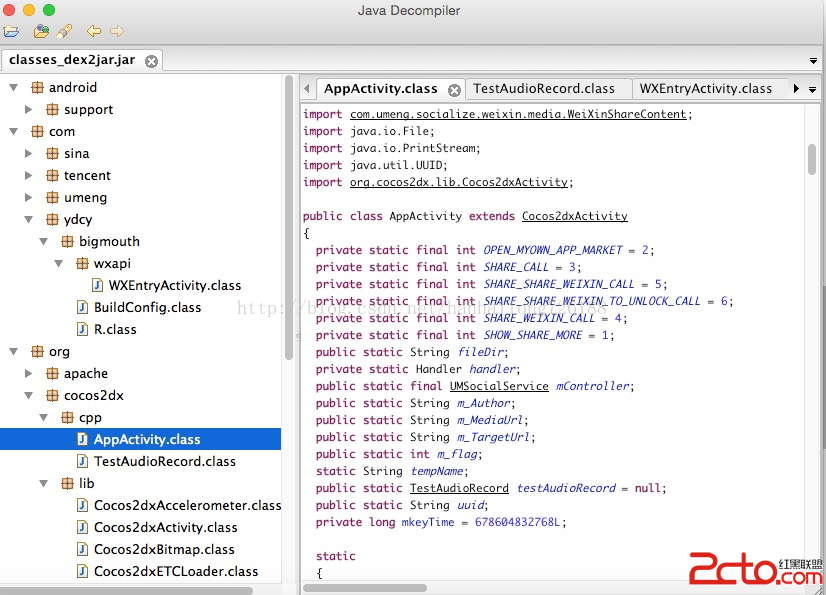Screen dimensions: 826x595
Task: Click the Open File folder icon
Action: [x=11, y=32]
